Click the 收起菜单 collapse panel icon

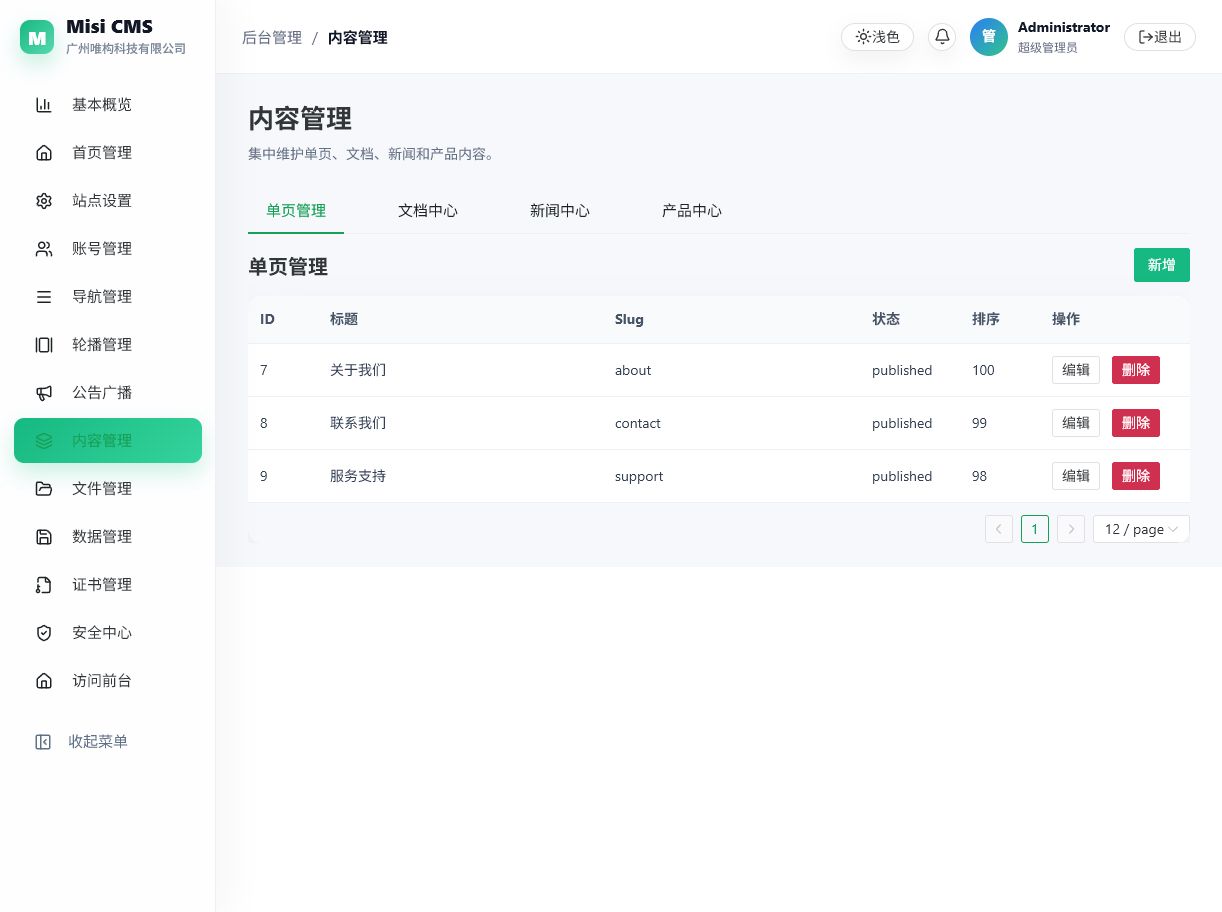tap(43, 742)
